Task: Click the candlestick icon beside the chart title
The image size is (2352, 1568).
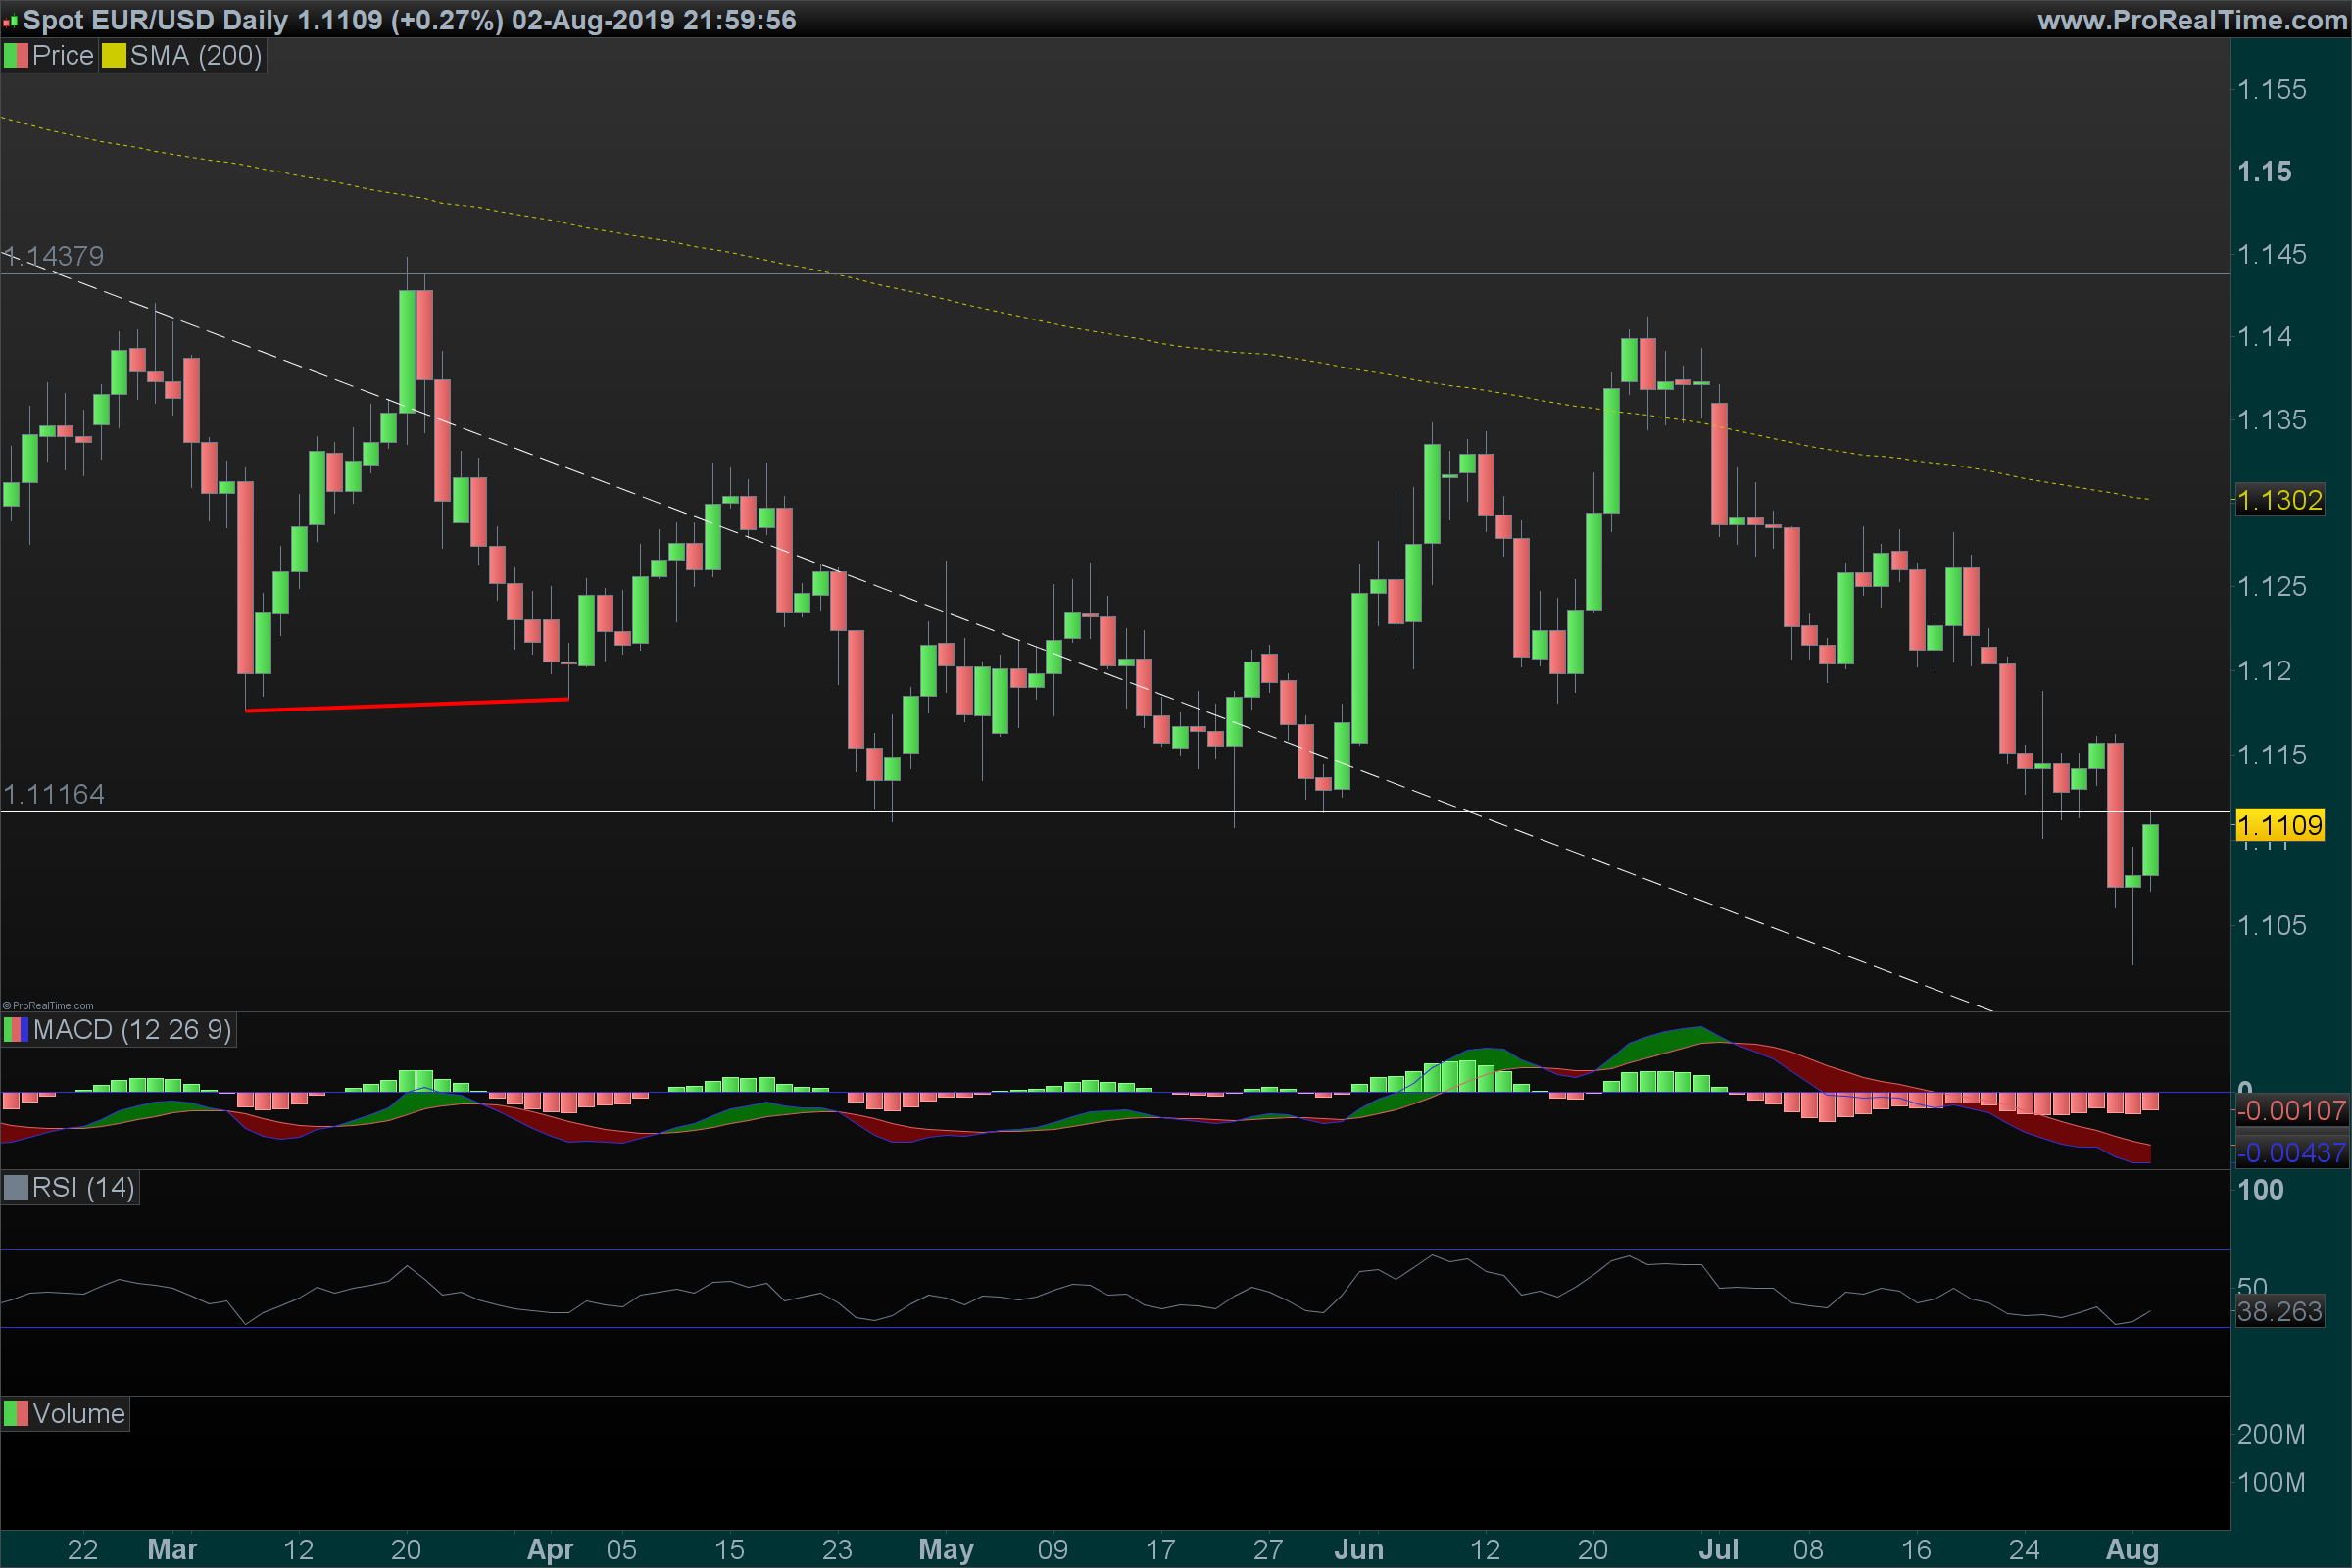Action: pyautogui.click(x=11, y=21)
